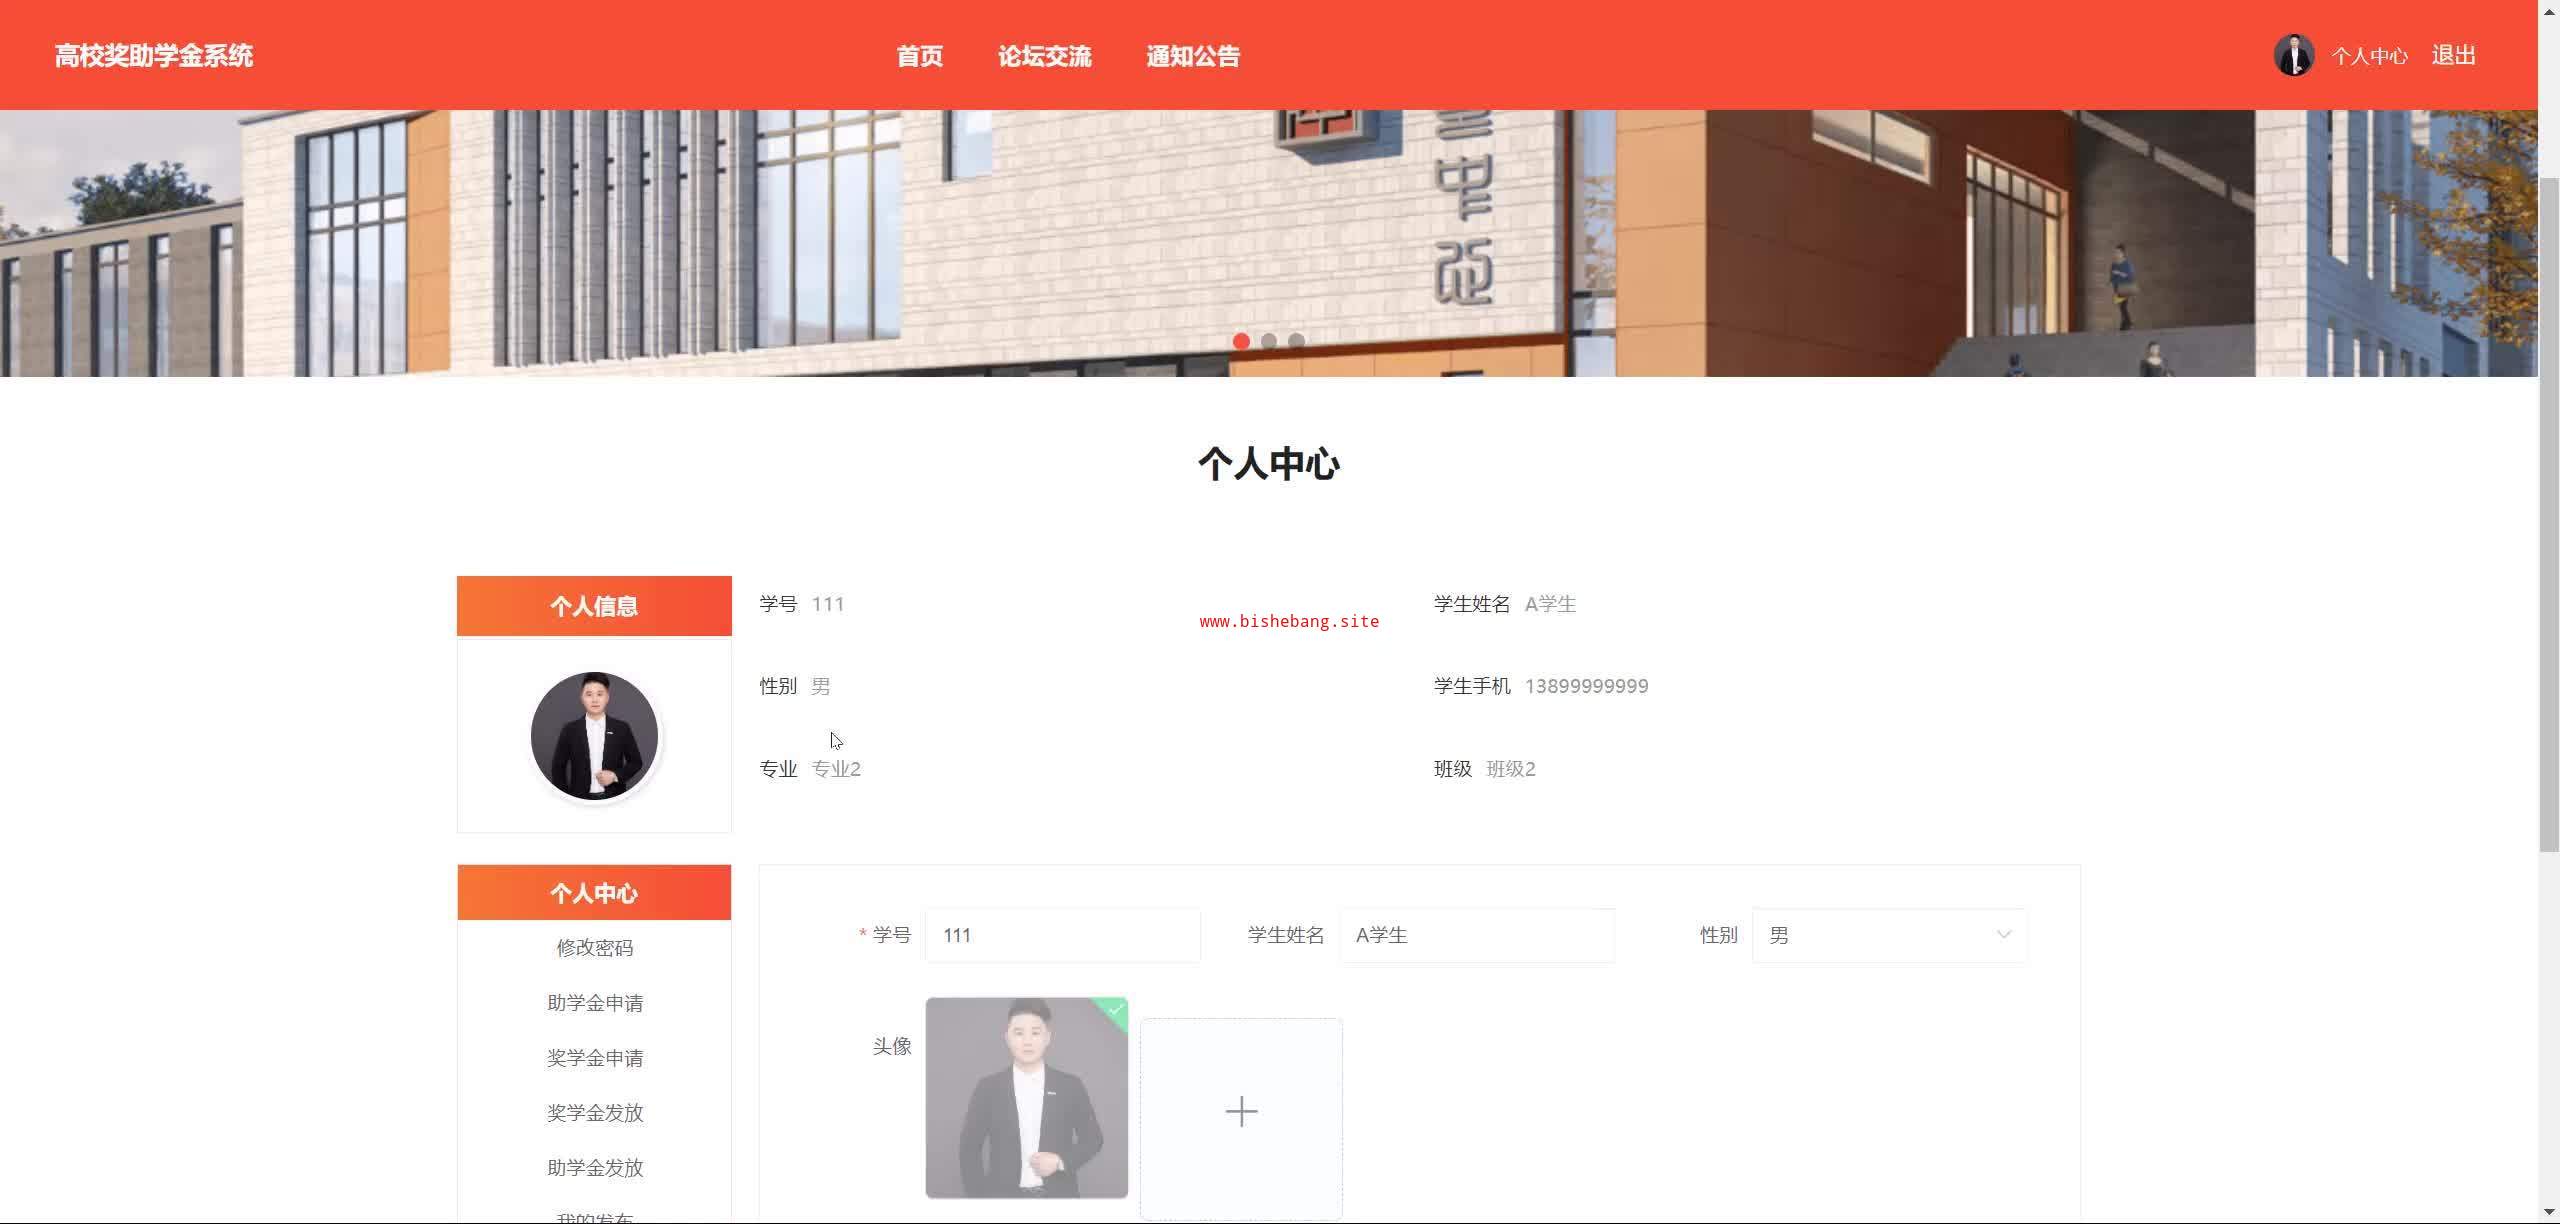Switch to the third carousel dot
This screenshot has height=1224, width=2560.
pos(1297,341)
